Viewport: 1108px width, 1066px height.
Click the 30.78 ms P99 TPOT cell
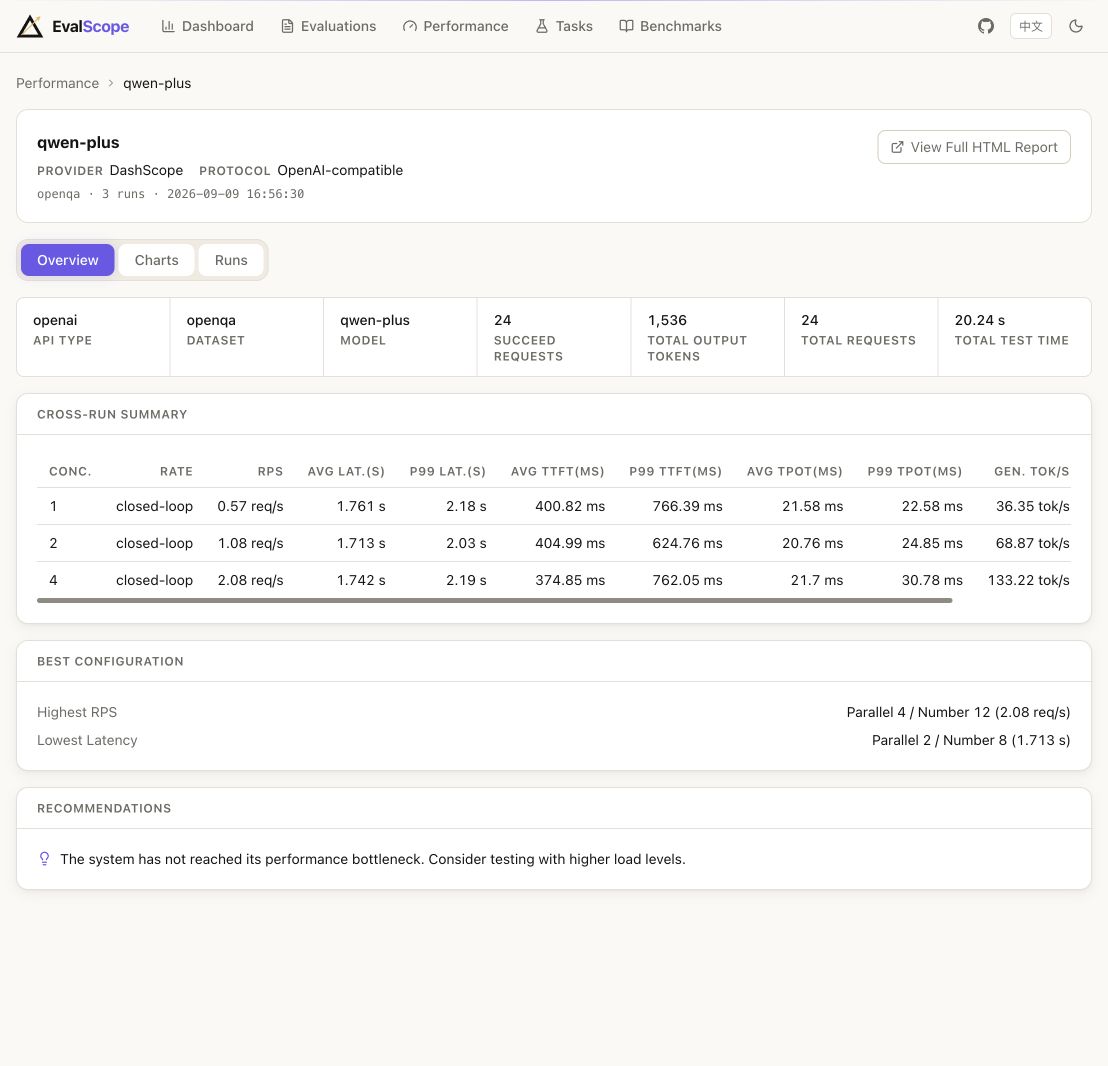point(932,580)
